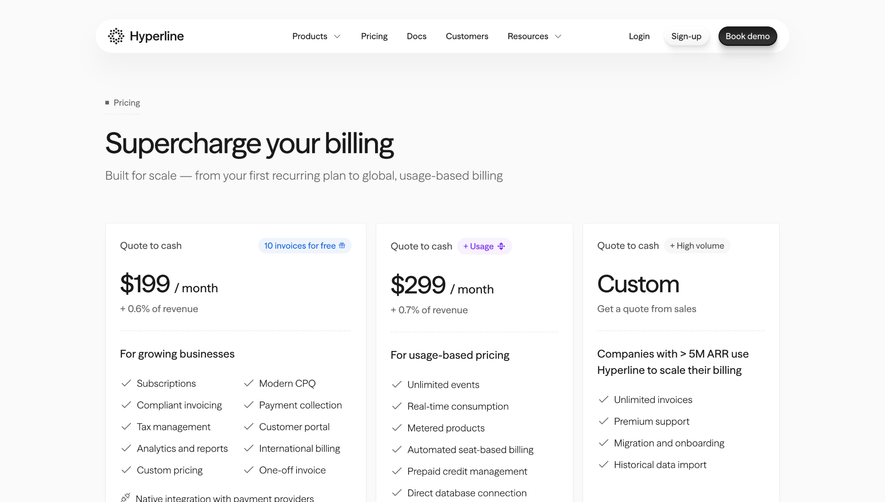Click the chevron beside Resources
The image size is (885, 502).
(x=558, y=36)
